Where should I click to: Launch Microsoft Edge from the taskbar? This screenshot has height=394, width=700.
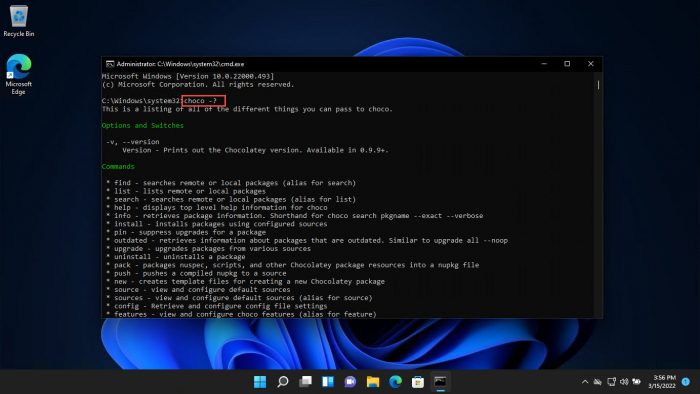(396, 382)
